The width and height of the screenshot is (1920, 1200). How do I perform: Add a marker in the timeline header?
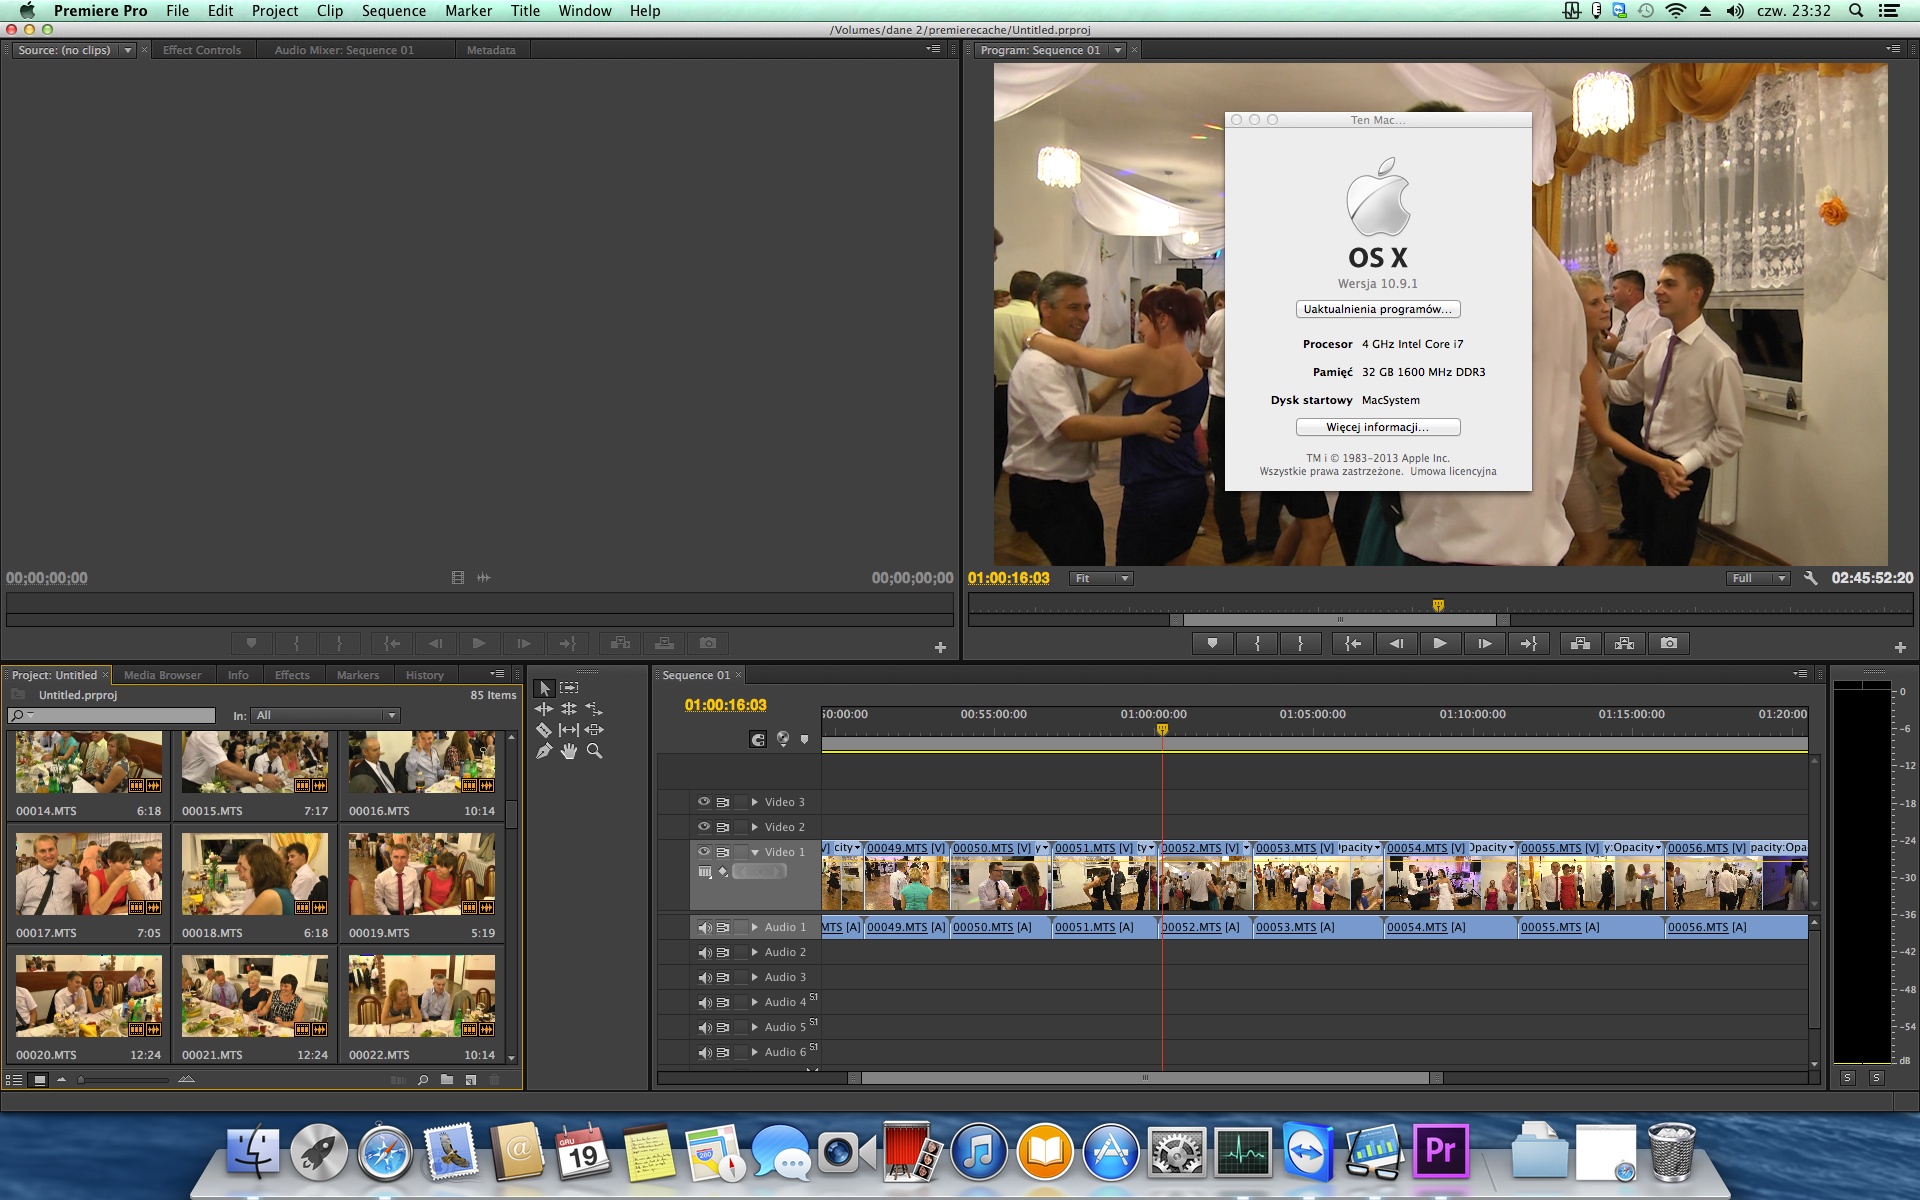click(804, 740)
